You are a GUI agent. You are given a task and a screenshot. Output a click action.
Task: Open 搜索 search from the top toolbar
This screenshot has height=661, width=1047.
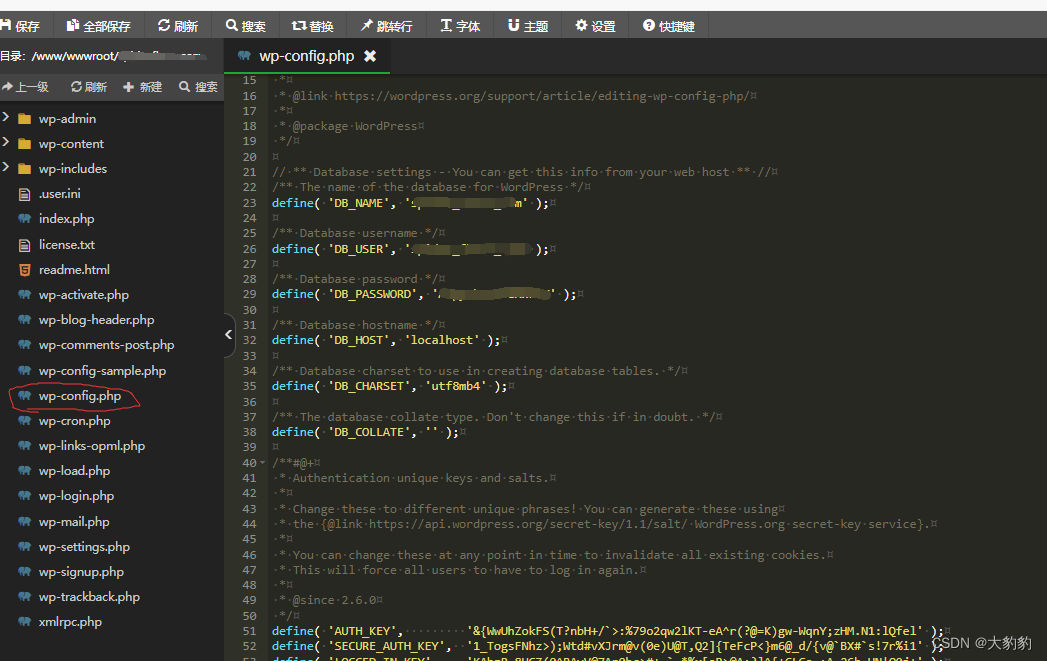tap(246, 26)
